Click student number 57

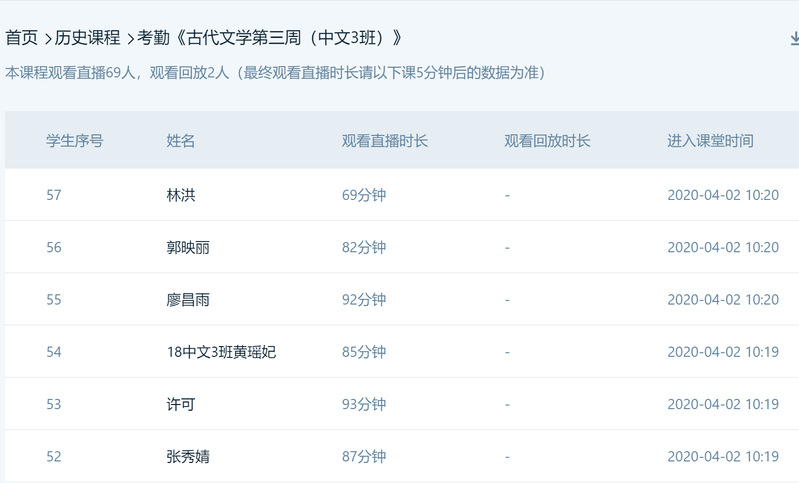(54, 195)
